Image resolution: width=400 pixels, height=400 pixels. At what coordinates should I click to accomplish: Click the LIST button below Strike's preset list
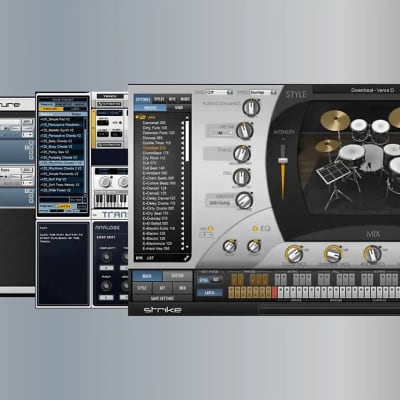coord(150,258)
